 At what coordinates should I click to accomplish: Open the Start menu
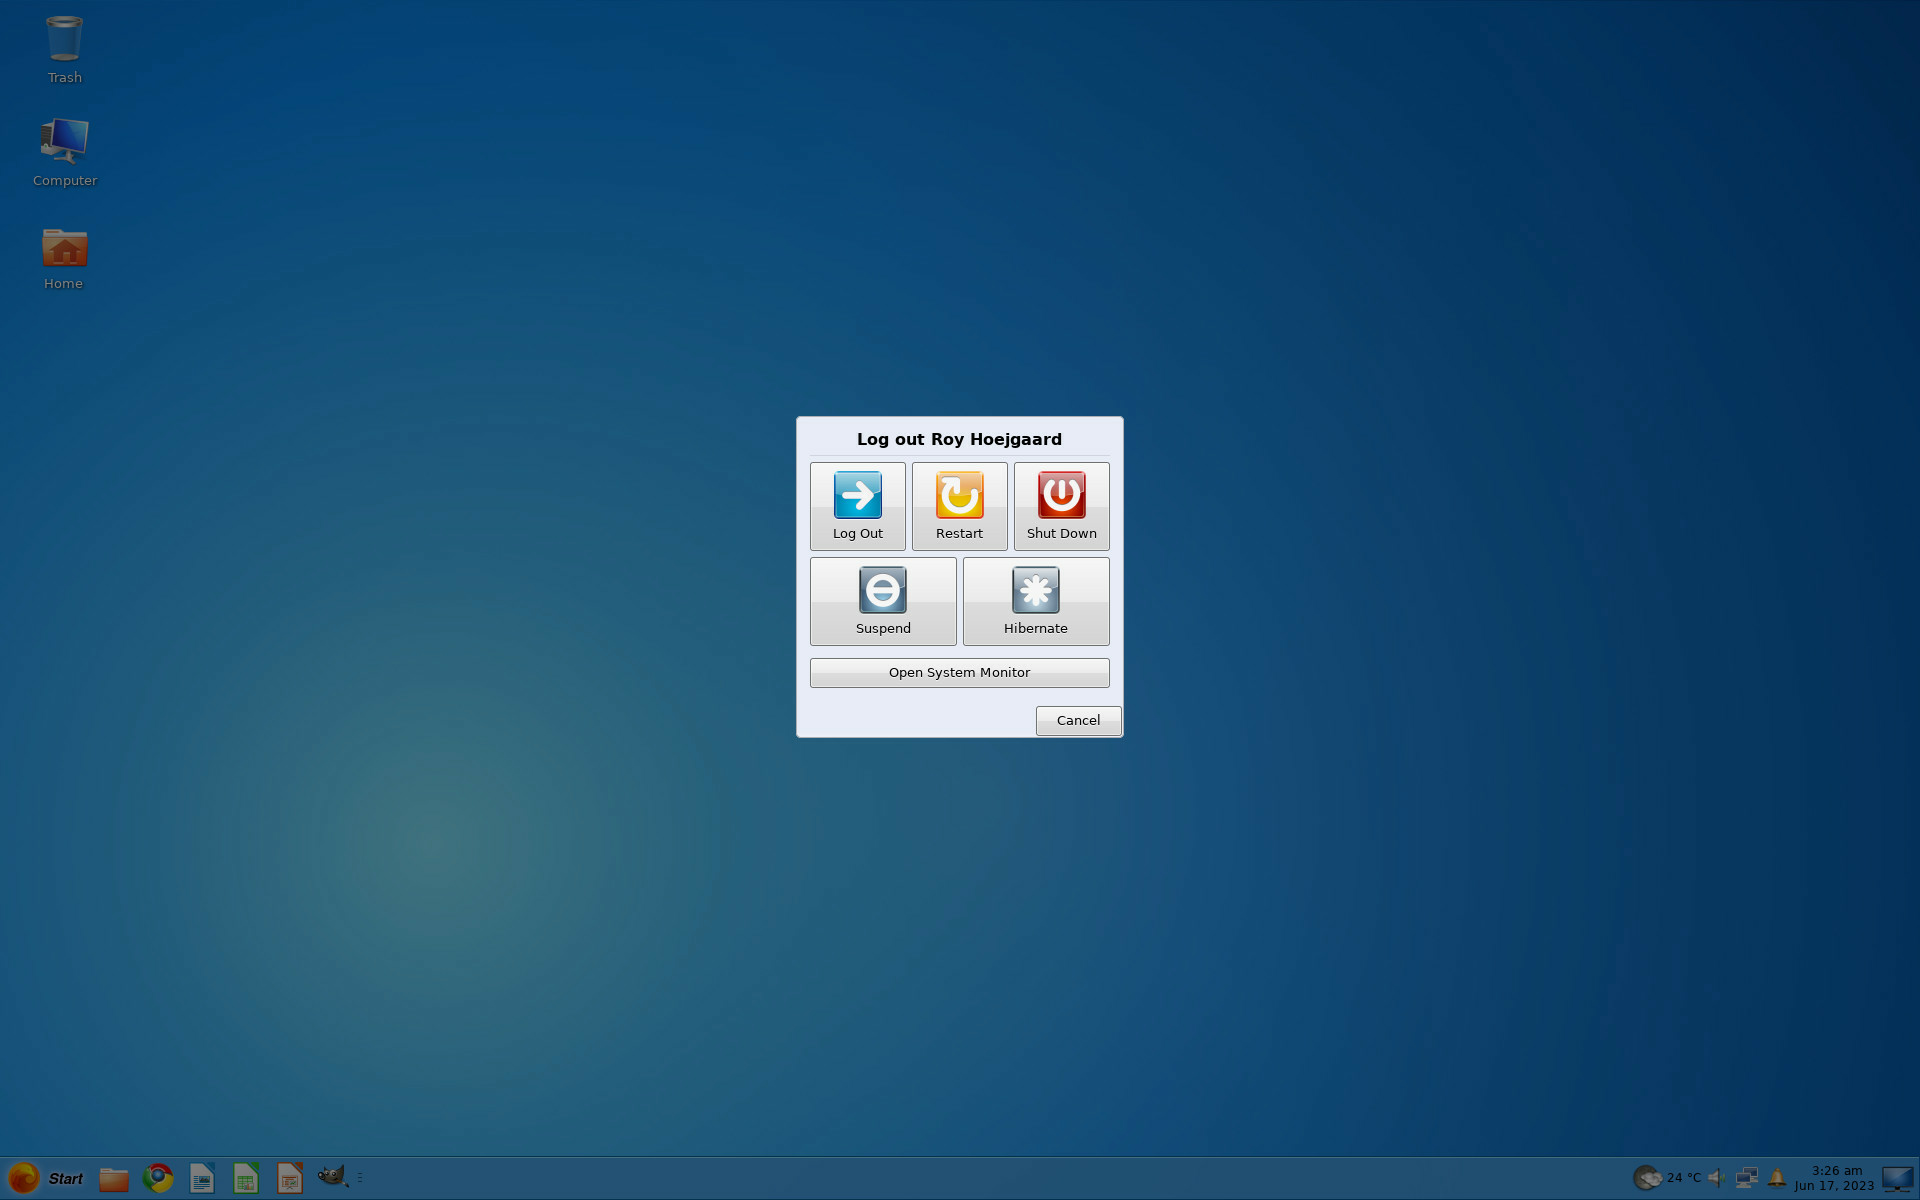click(x=46, y=1178)
